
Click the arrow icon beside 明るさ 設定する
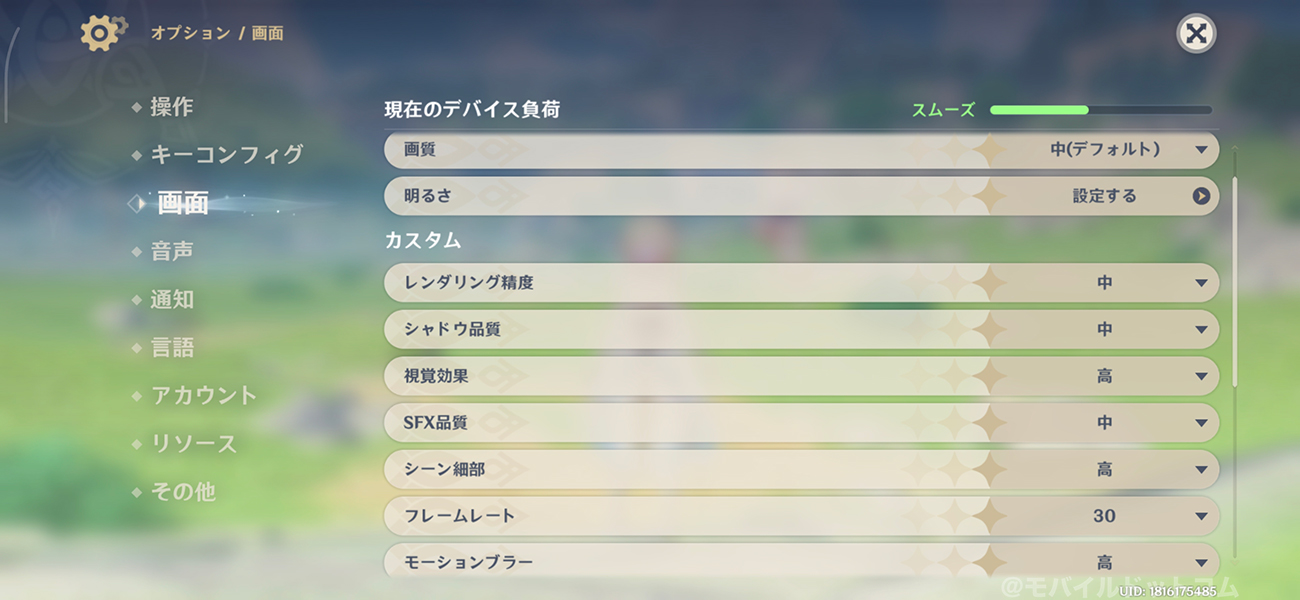coord(1201,196)
